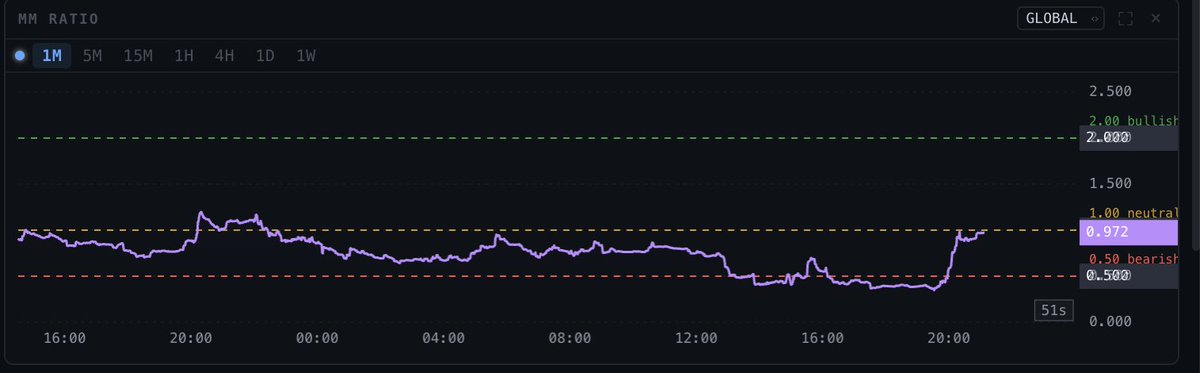
Task: Select the 1W timeframe
Action: (306, 56)
